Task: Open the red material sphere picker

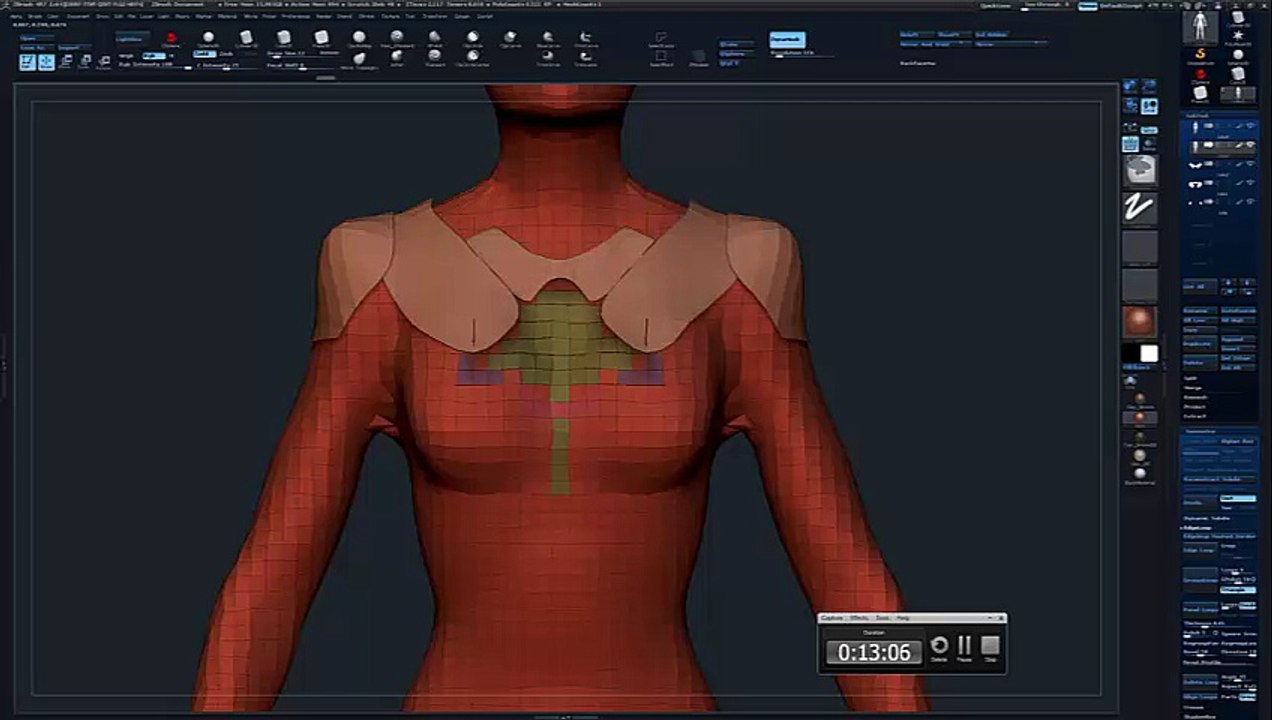Action: tap(1140, 321)
